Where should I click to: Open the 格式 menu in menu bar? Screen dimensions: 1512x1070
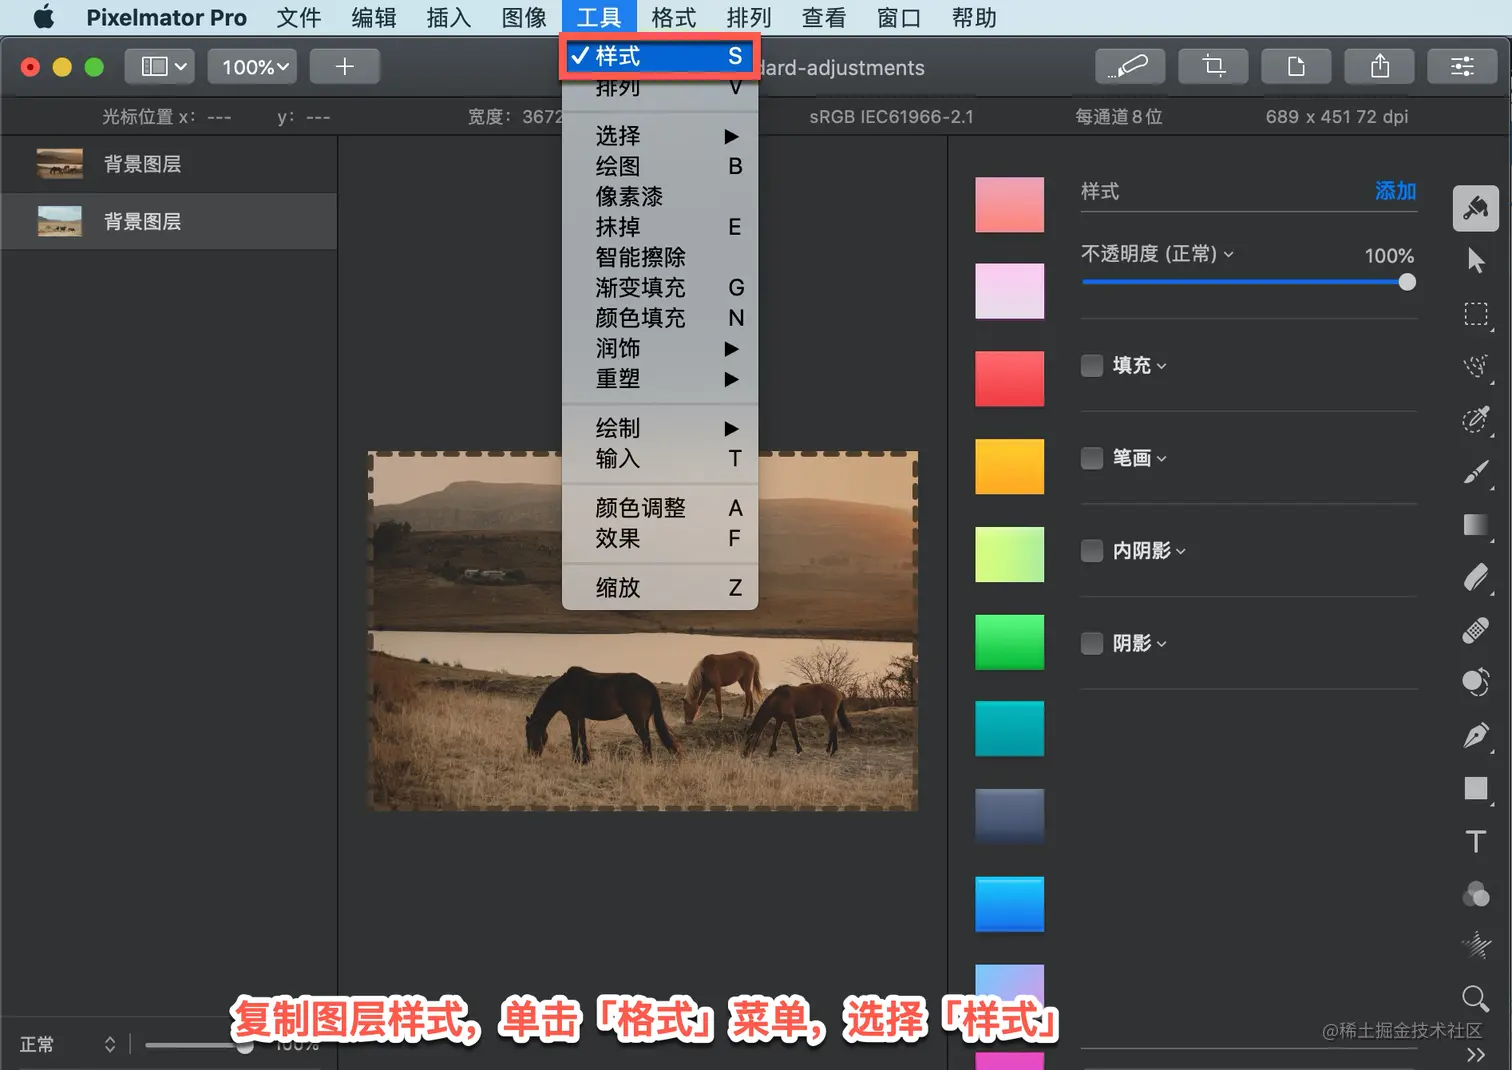pos(674,17)
